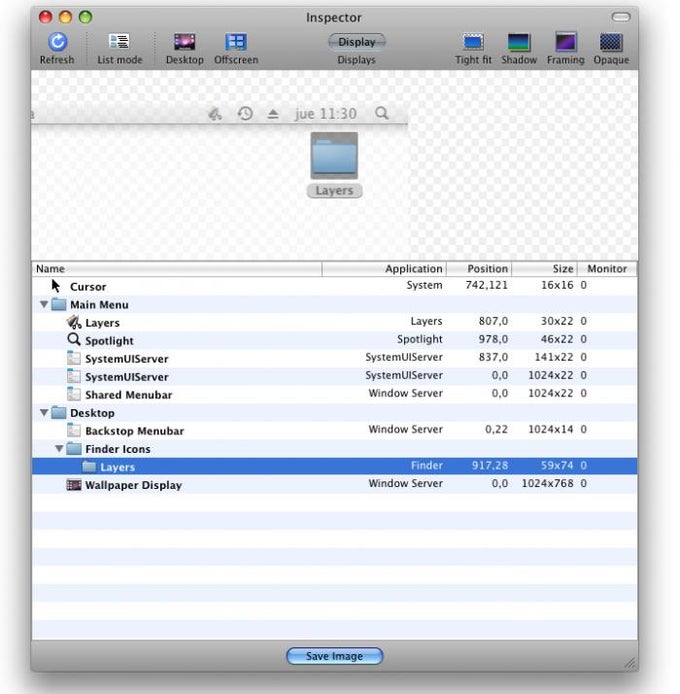Click the 978,0 position cell

tap(493, 339)
